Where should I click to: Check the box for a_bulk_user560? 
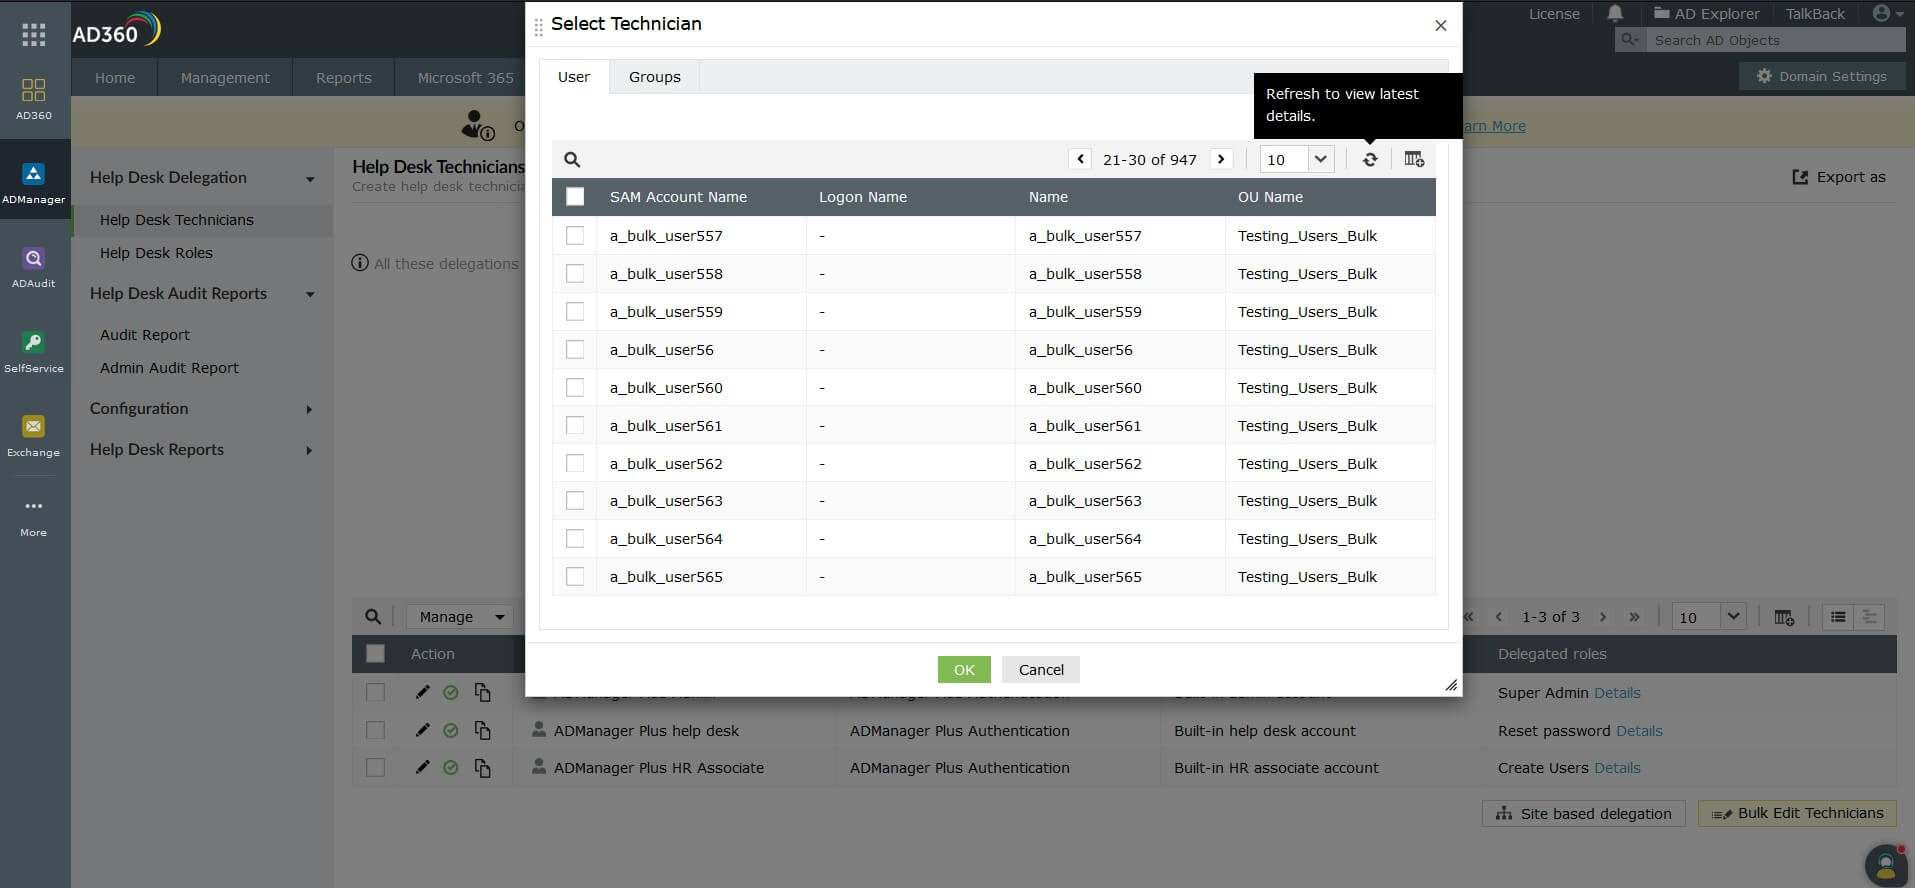(575, 387)
